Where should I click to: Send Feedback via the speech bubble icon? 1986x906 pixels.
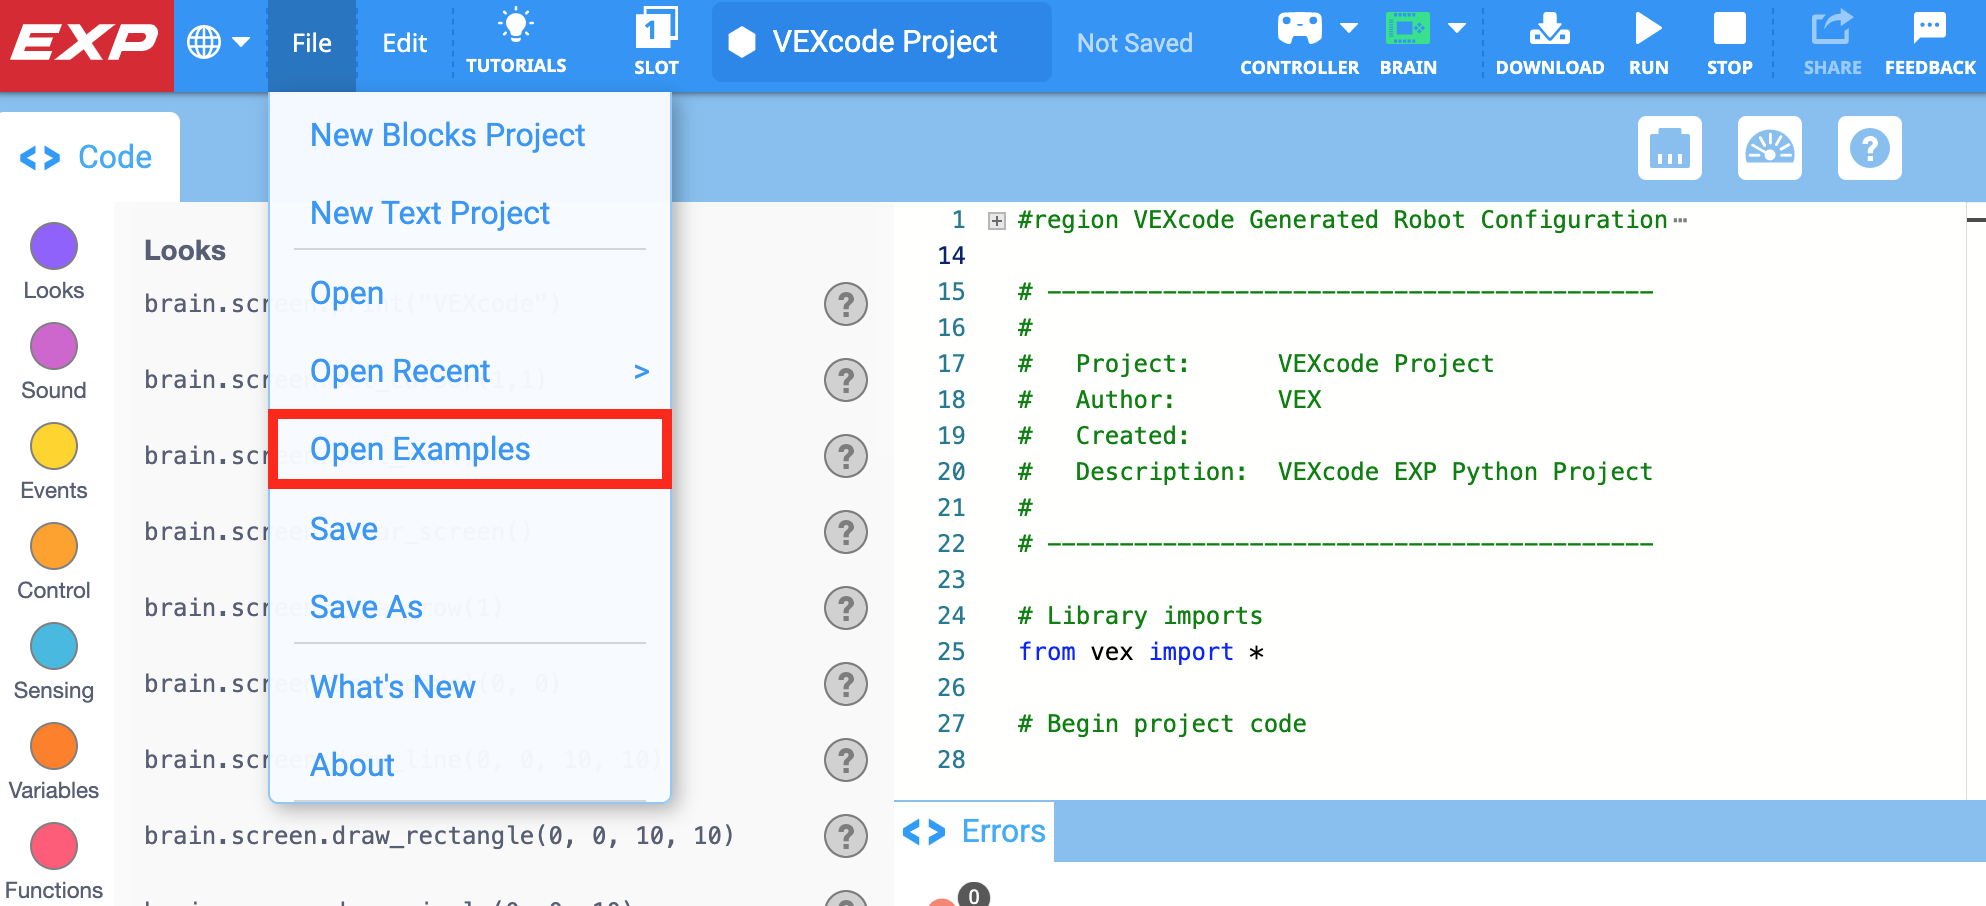(1928, 40)
